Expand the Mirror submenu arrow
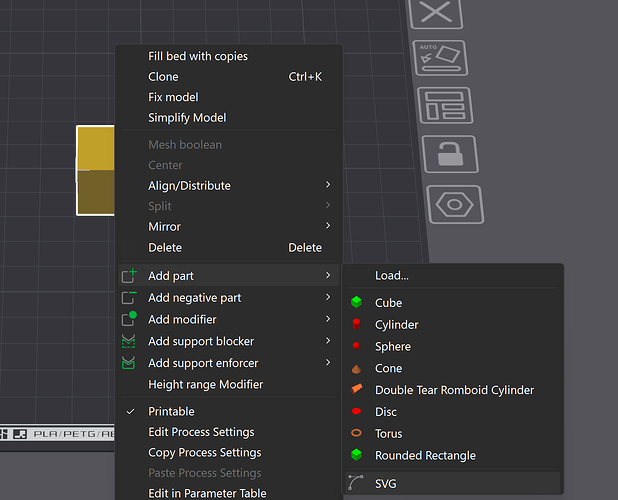618x500 pixels. 328,225
